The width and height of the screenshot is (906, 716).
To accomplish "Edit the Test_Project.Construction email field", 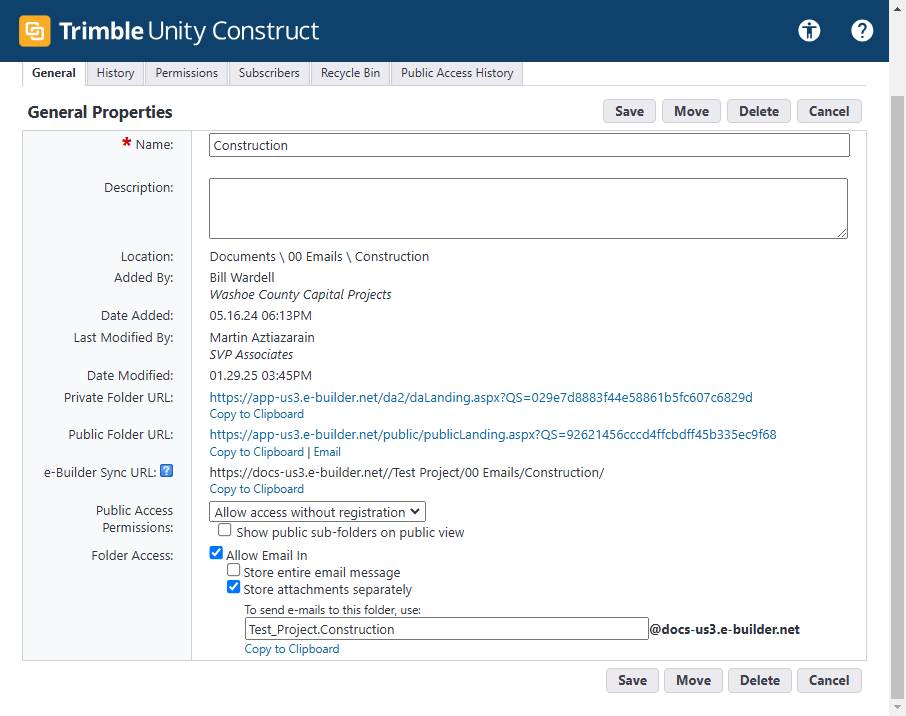I will click(x=446, y=629).
